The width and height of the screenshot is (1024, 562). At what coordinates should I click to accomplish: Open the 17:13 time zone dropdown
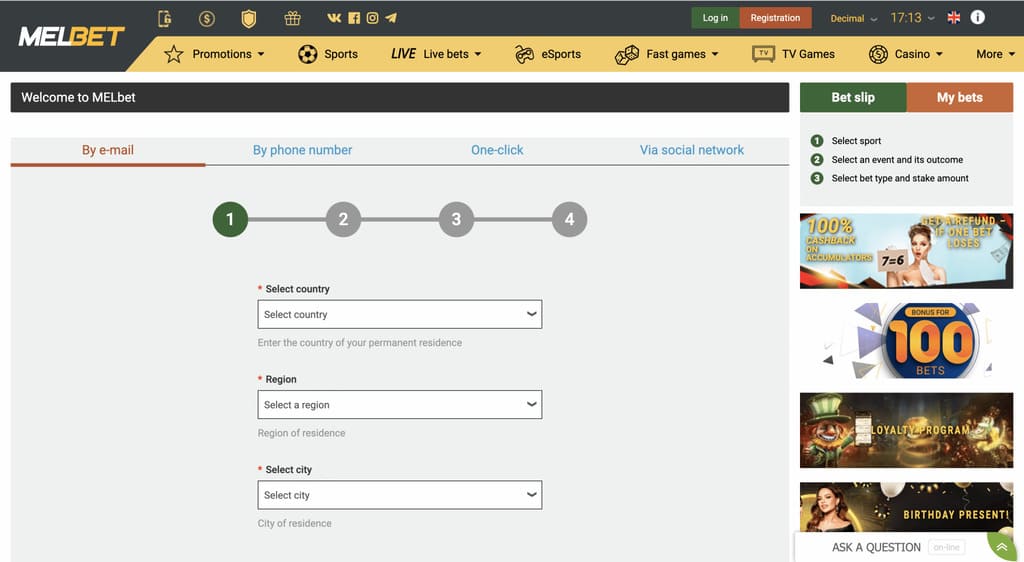[912, 18]
